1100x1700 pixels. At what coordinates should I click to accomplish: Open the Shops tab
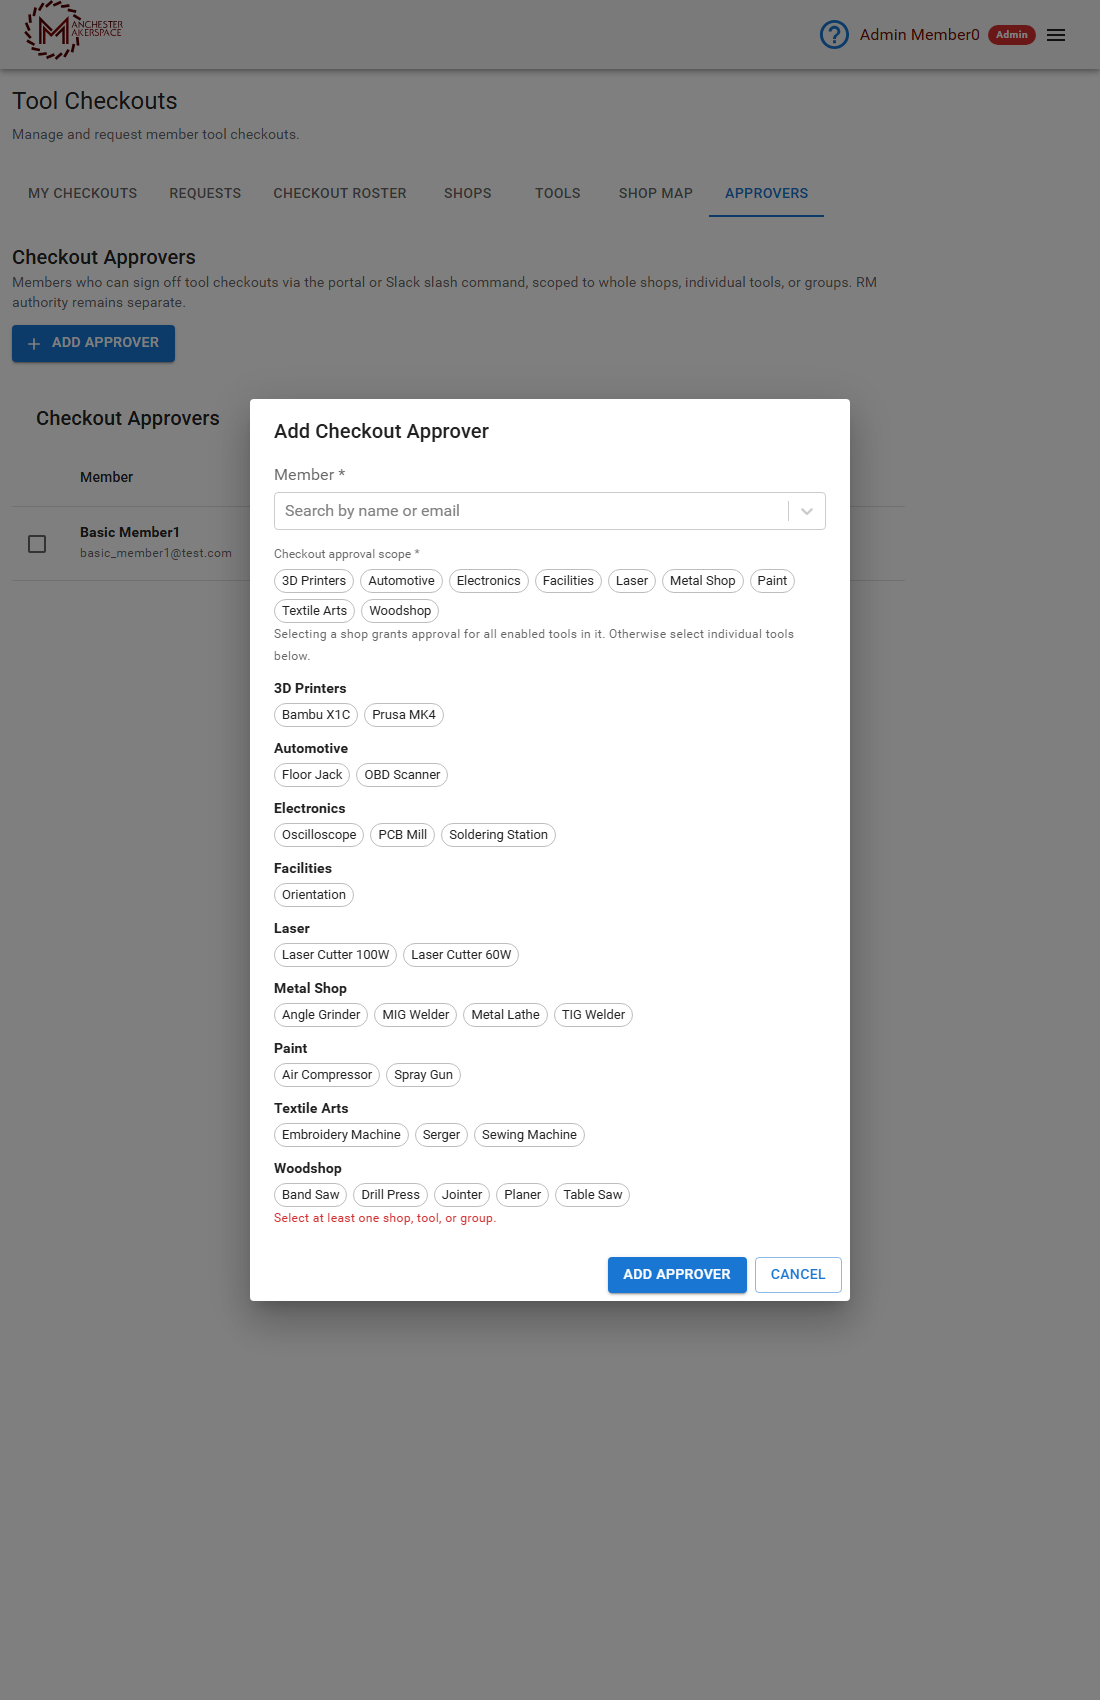click(468, 193)
